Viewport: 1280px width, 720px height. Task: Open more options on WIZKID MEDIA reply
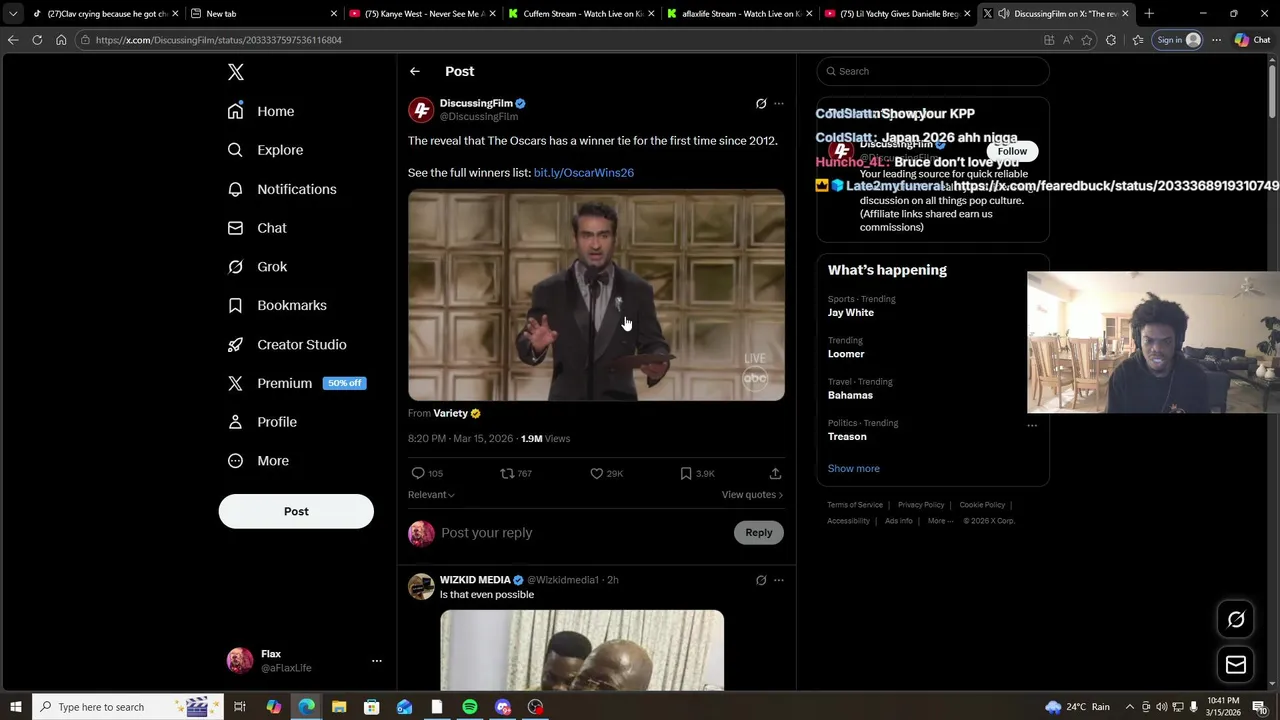[779, 580]
